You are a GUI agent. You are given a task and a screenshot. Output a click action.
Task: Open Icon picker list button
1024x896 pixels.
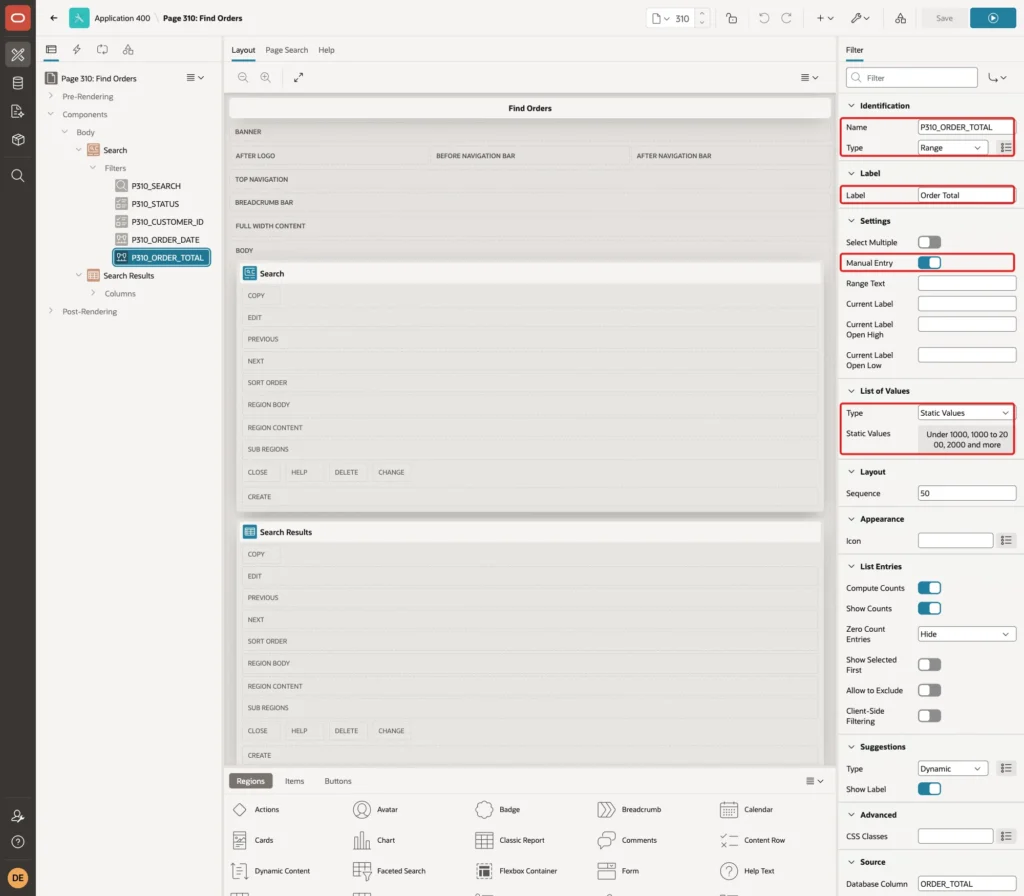click(x=1006, y=541)
